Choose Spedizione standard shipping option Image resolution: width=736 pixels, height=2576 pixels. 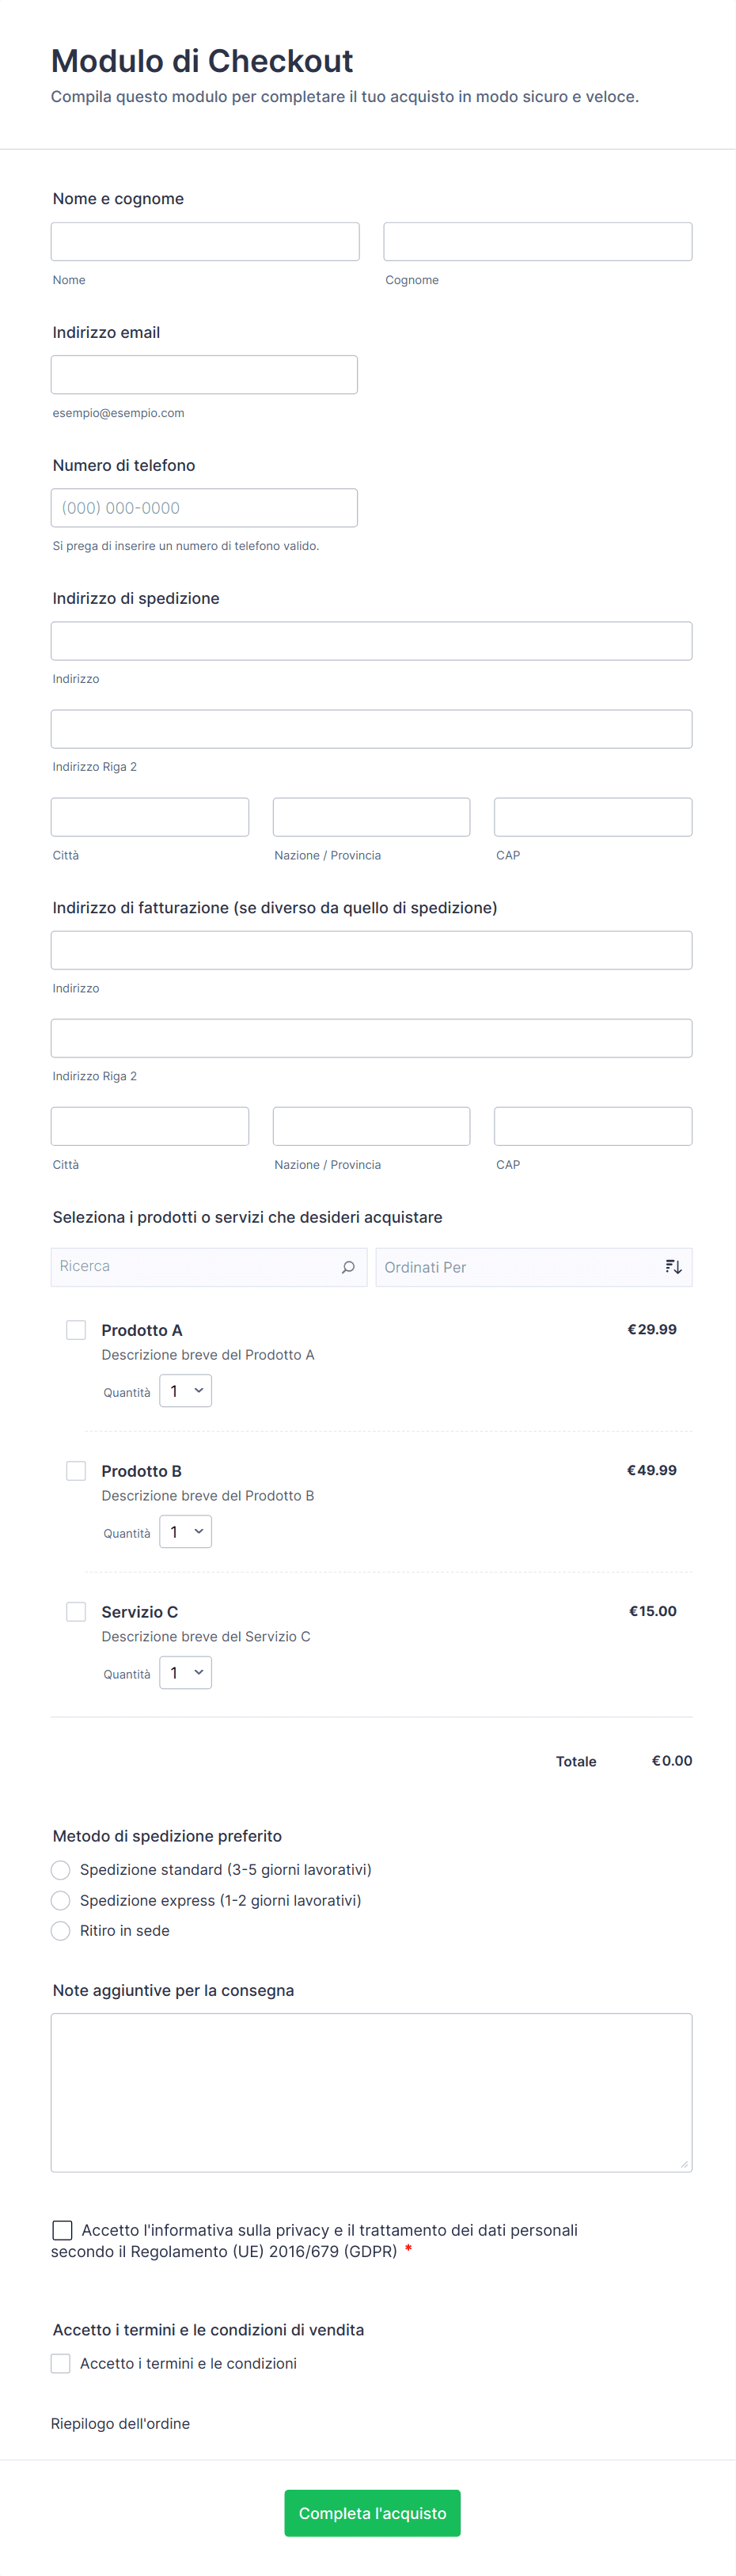61,1870
